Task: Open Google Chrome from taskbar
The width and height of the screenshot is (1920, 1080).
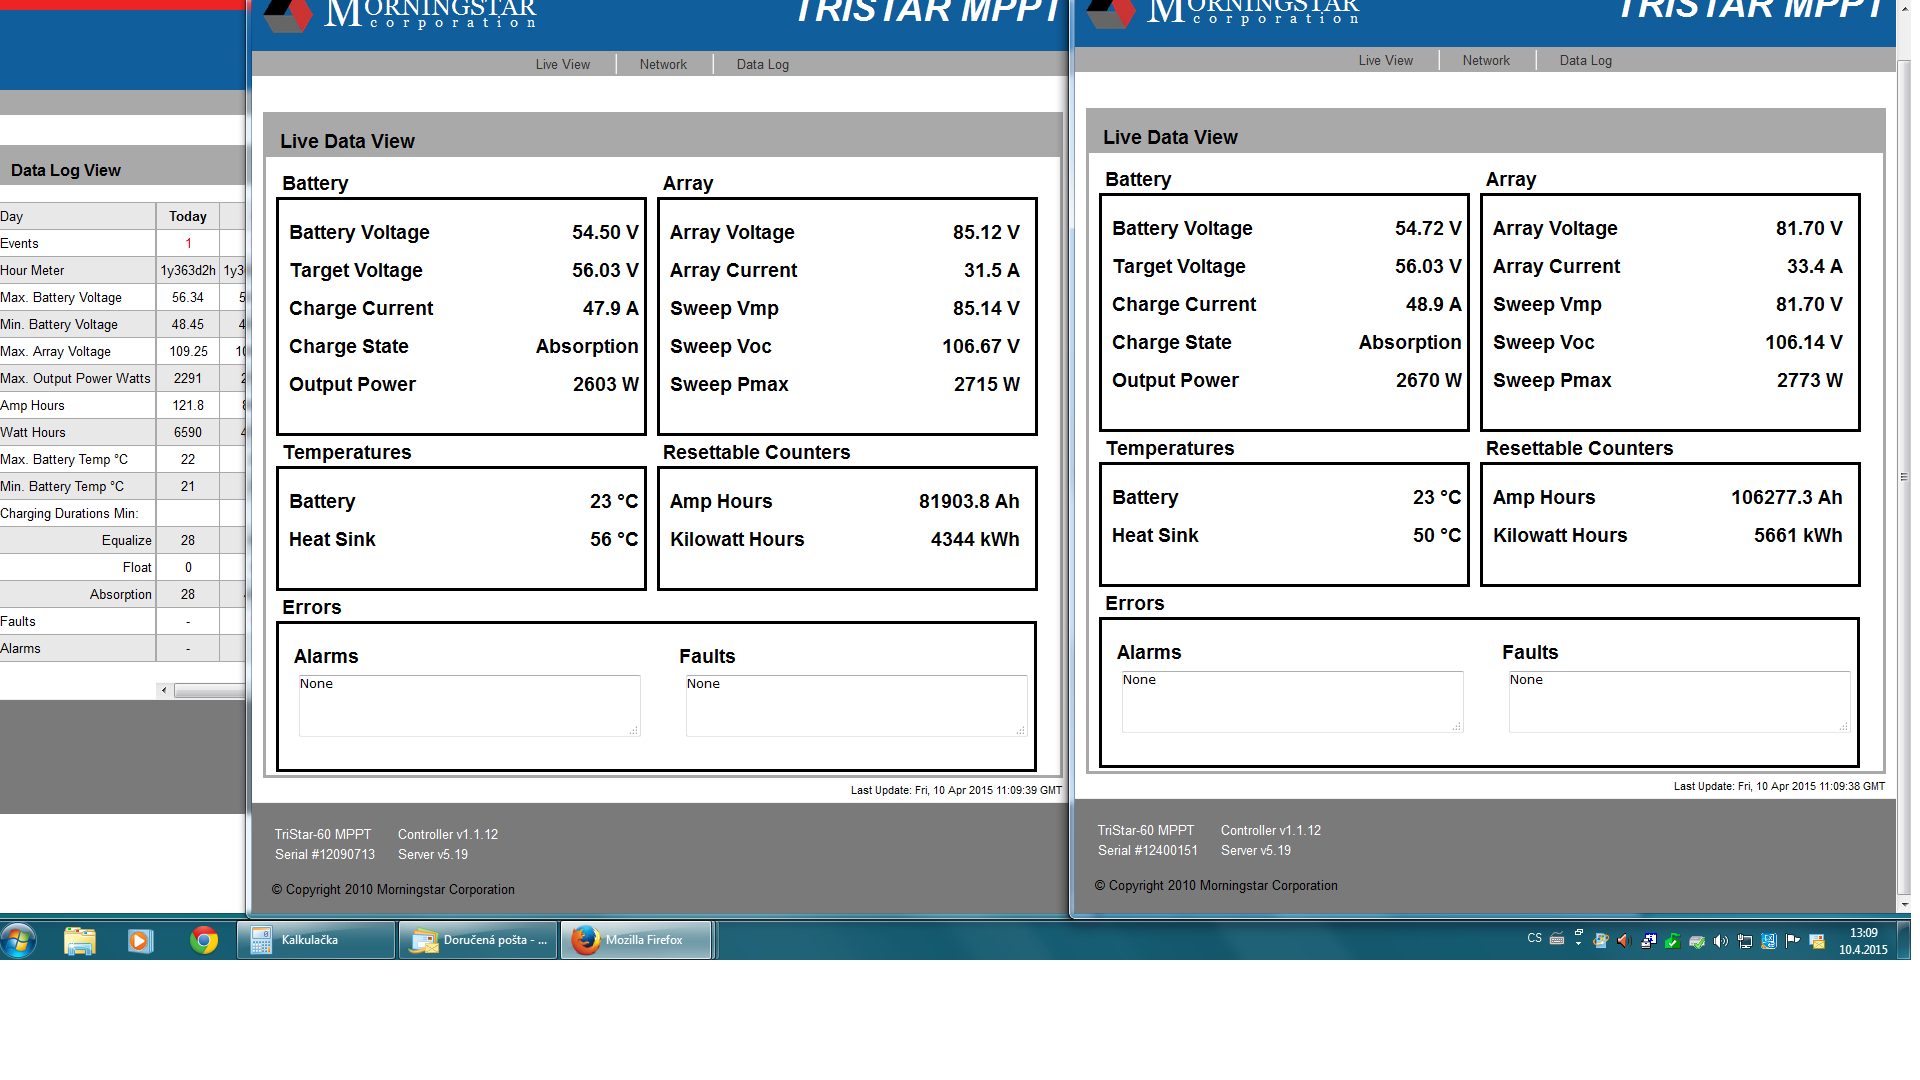Action: pos(204,940)
